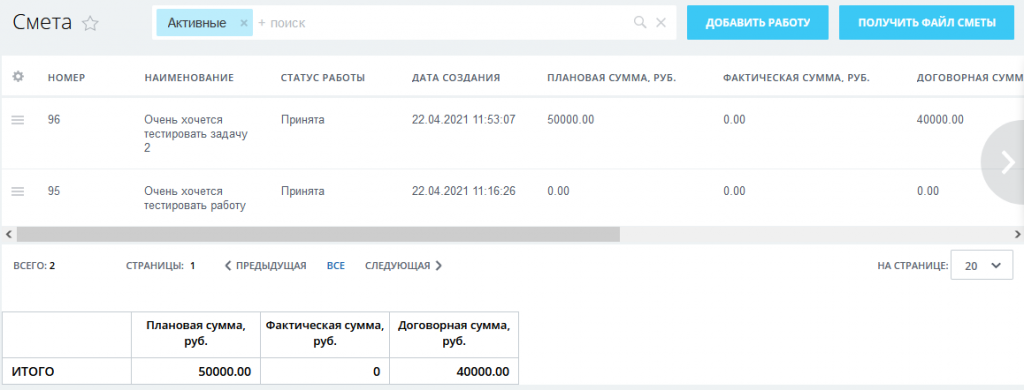Sort by Дата создания column header
Image resolution: width=1024 pixels, height=390 pixels.
click(456, 78)
